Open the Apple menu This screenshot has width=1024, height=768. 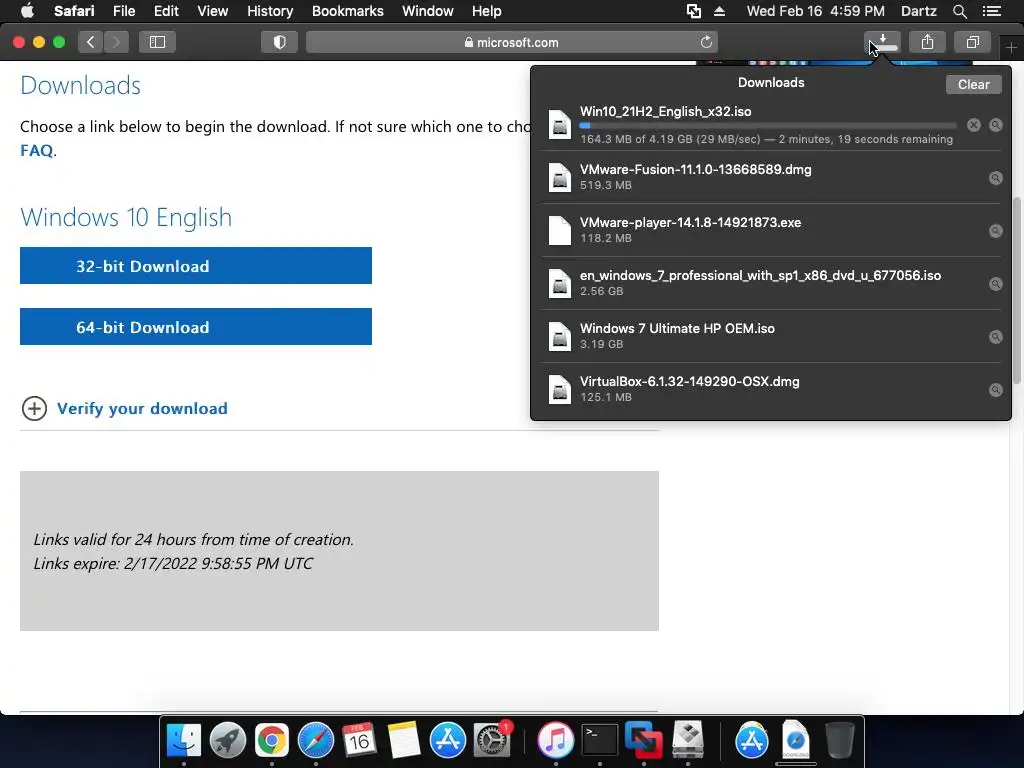click(27, 11)
